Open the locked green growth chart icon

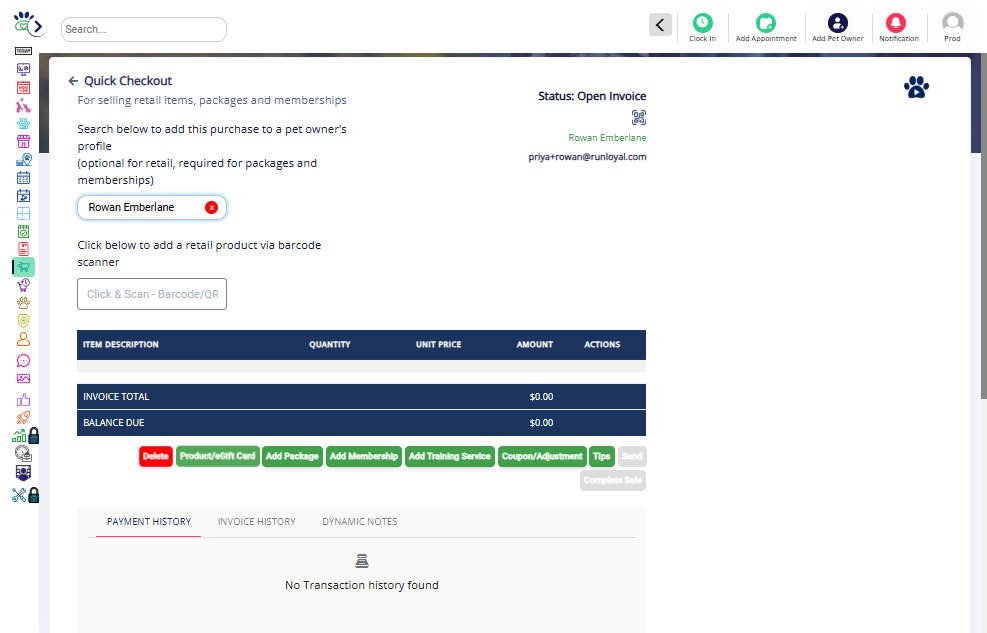25,435
